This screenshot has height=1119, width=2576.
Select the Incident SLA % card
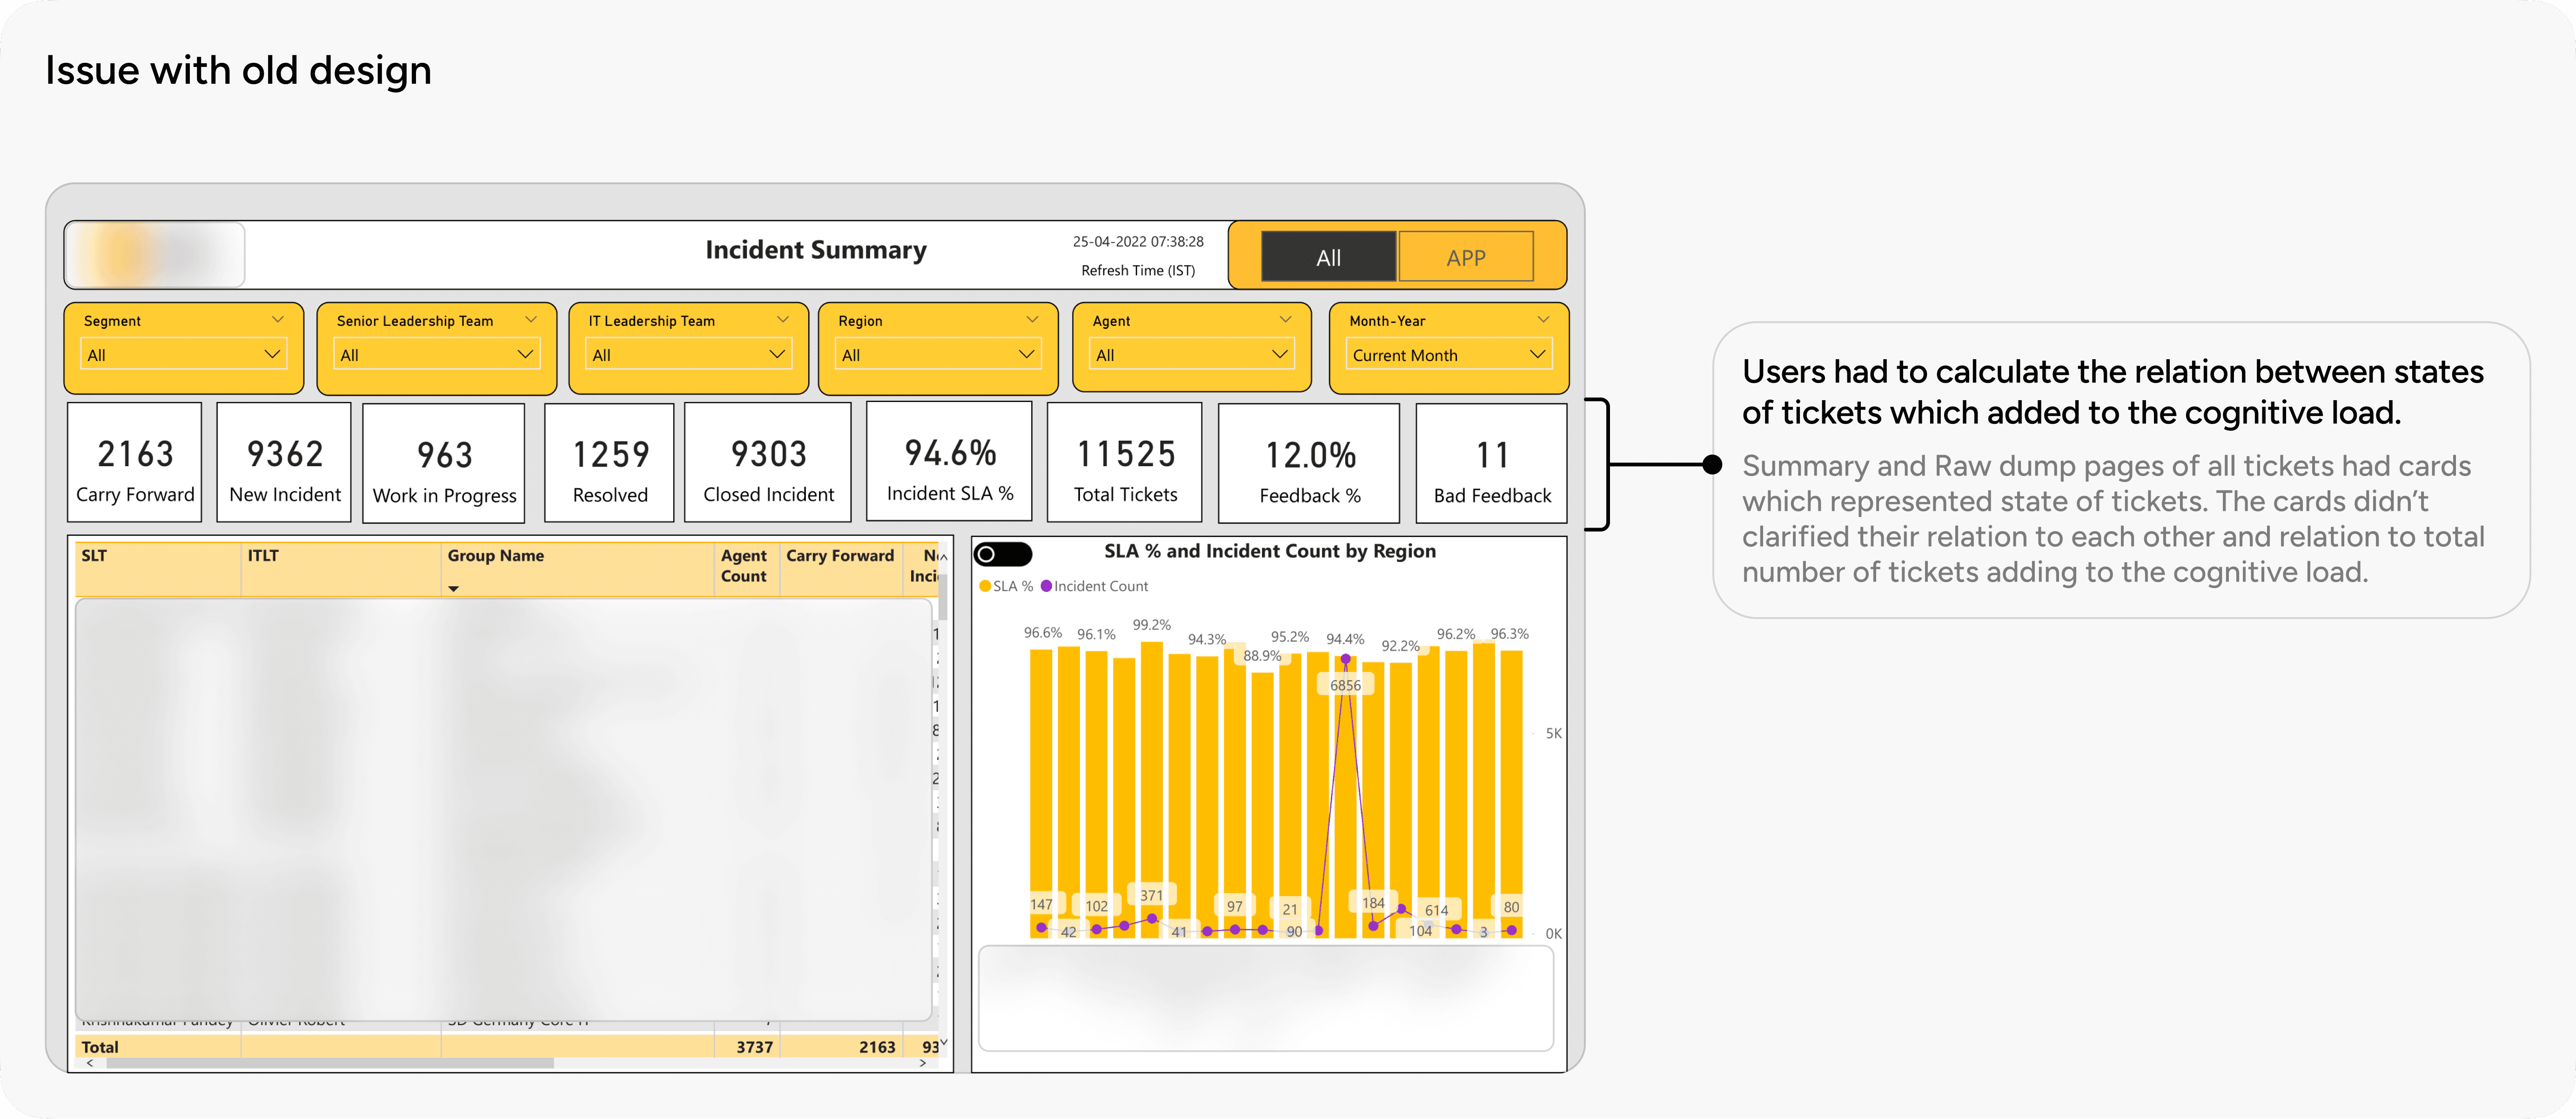(949, 462)
